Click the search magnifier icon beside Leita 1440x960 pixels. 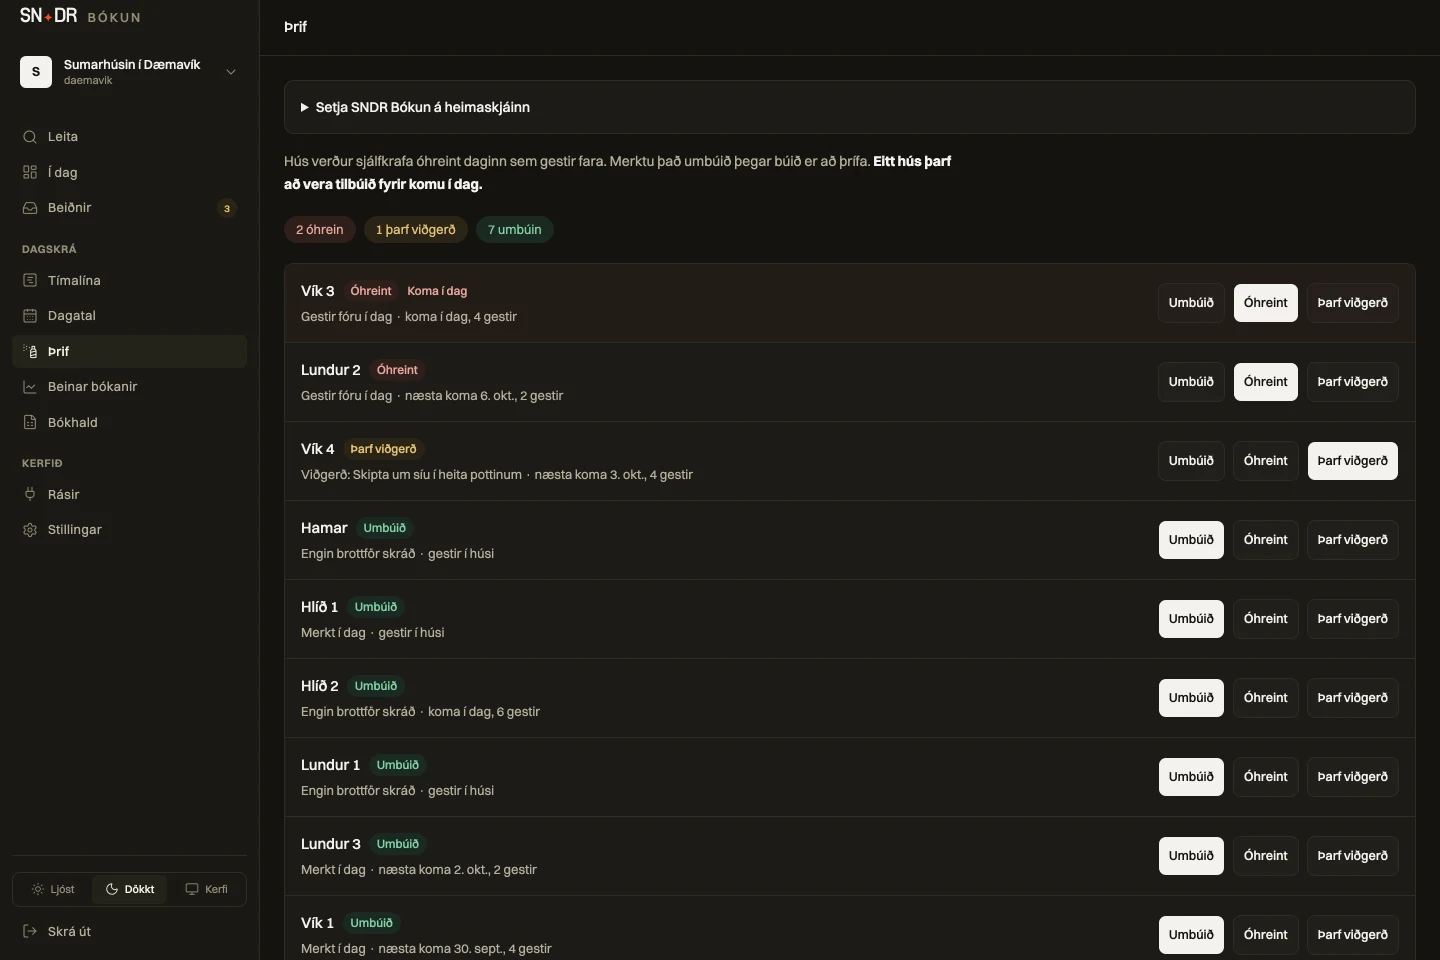(x=30, y=137)
